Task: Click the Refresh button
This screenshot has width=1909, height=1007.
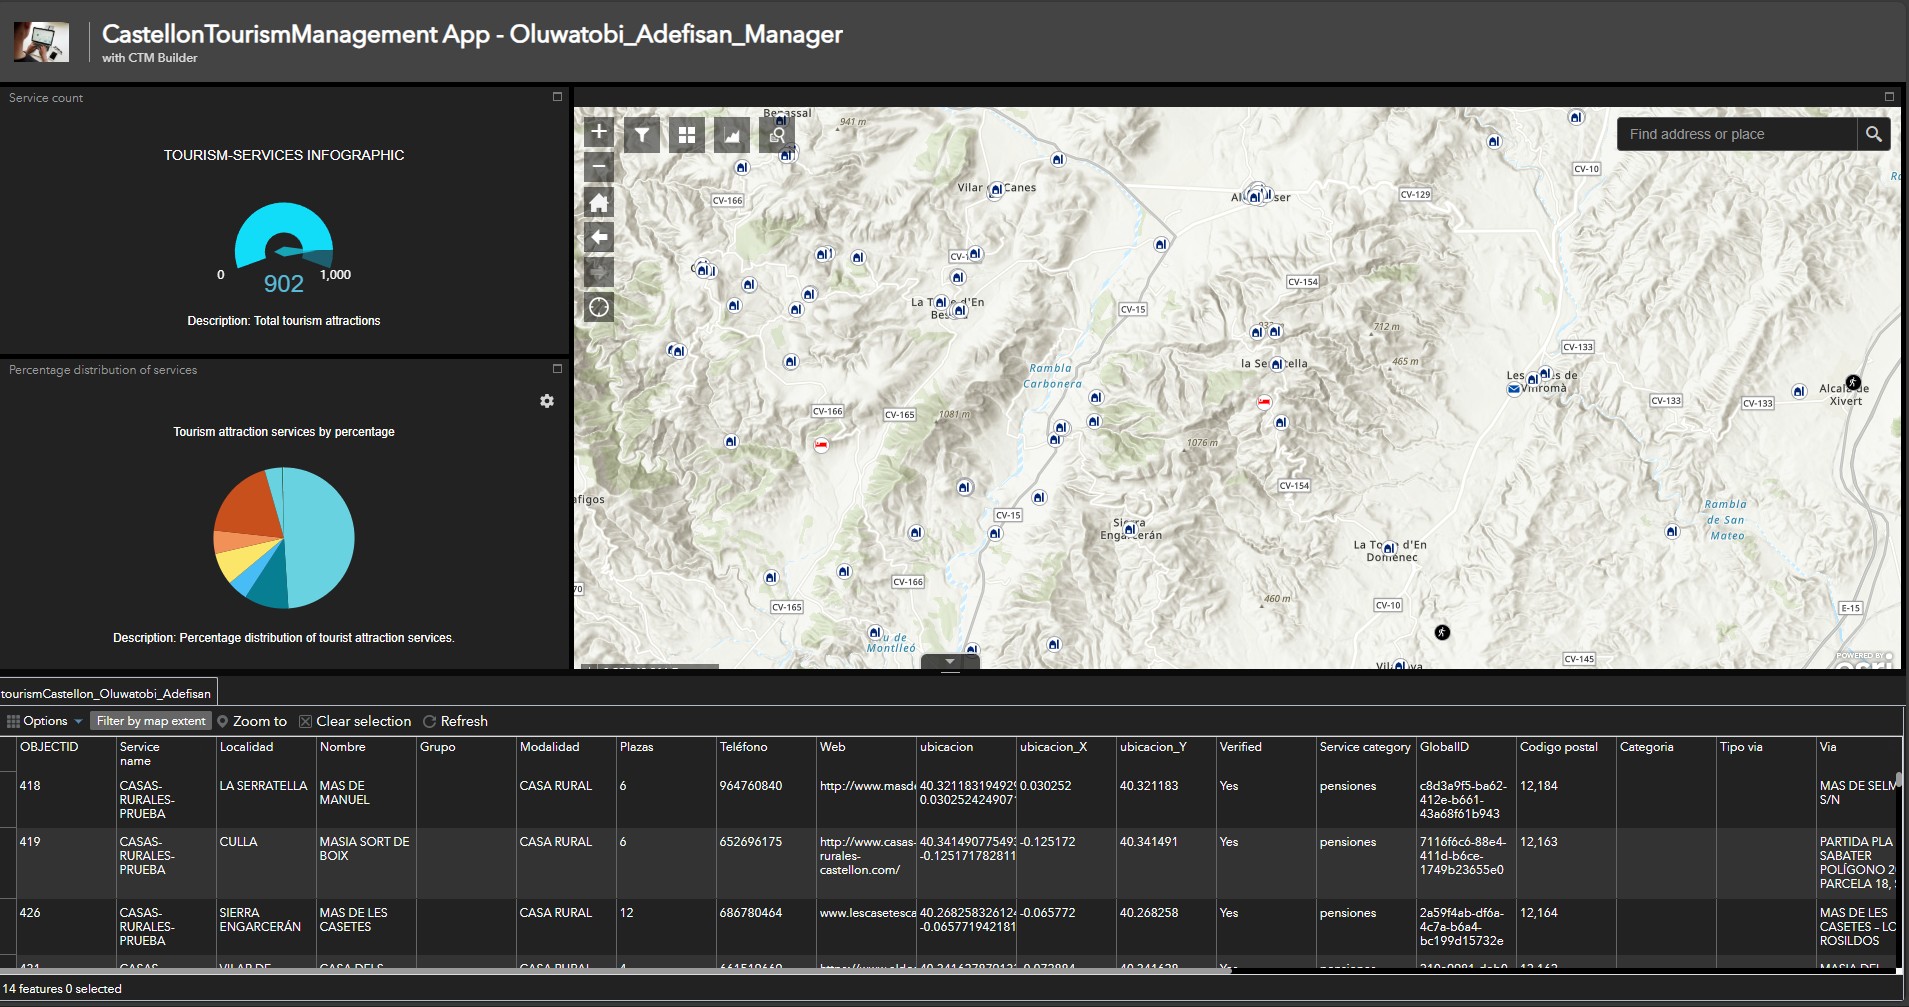Action: coord(456,721)
